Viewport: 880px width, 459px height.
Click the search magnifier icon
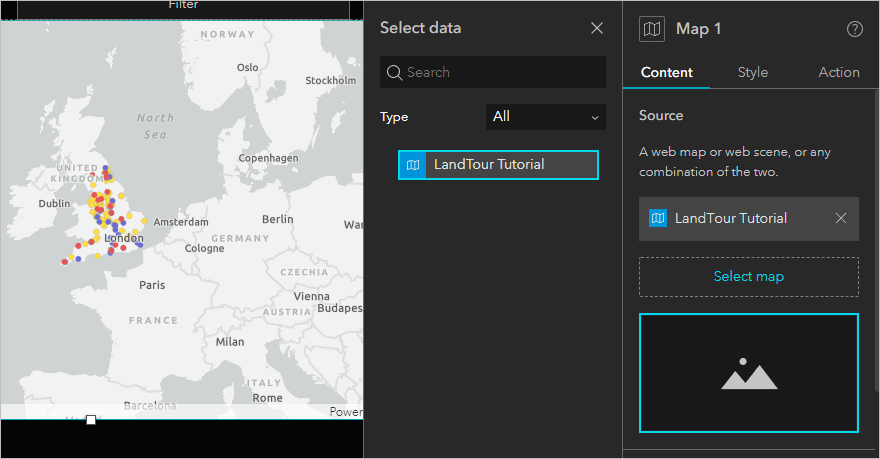tap(394, 72)
